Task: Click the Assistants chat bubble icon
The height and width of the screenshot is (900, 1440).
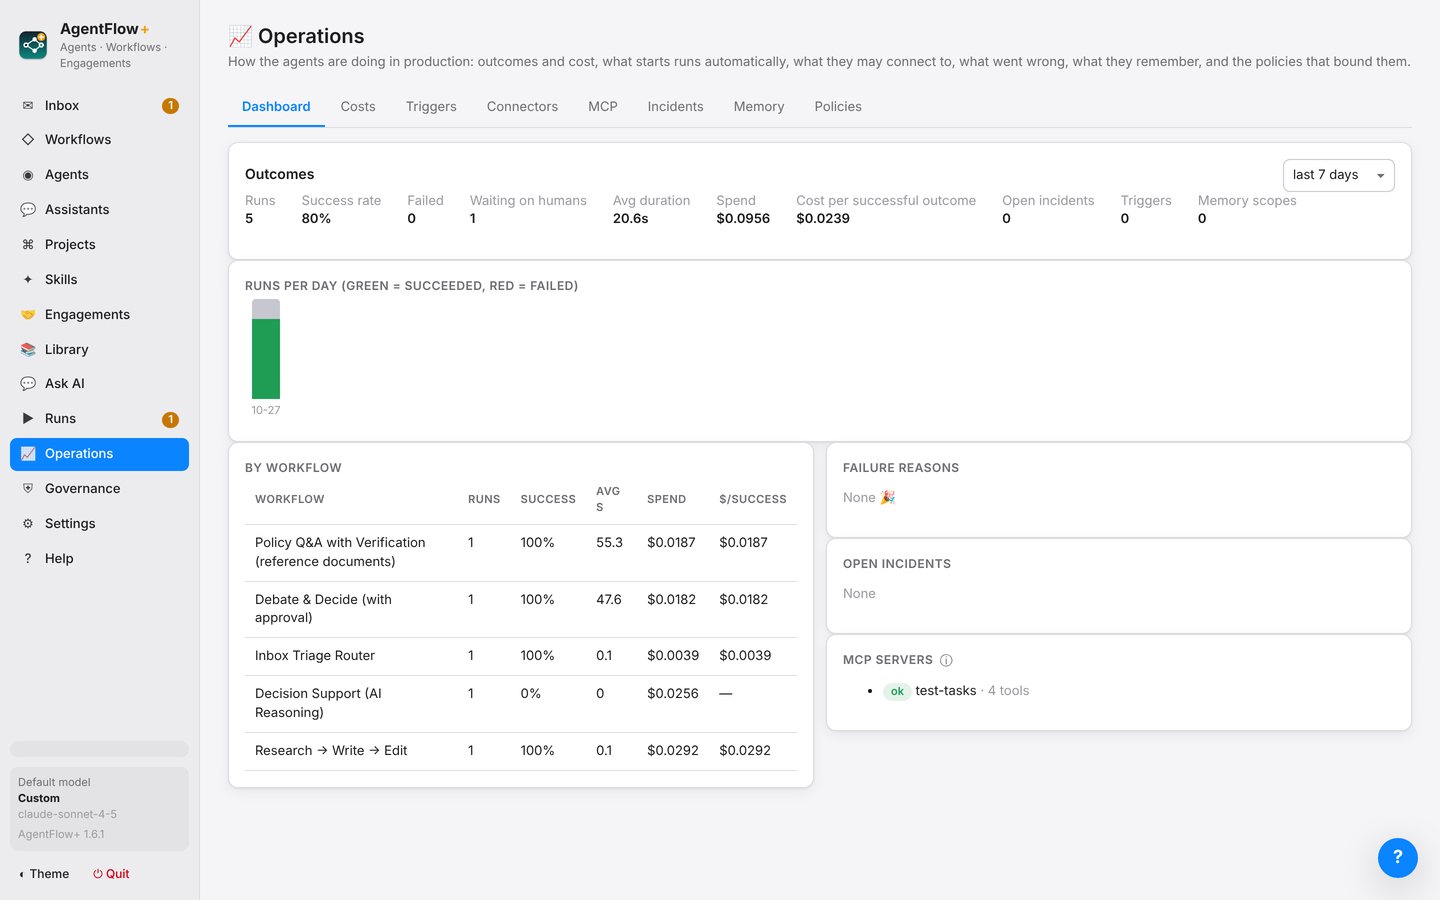Action: [28, 210]
